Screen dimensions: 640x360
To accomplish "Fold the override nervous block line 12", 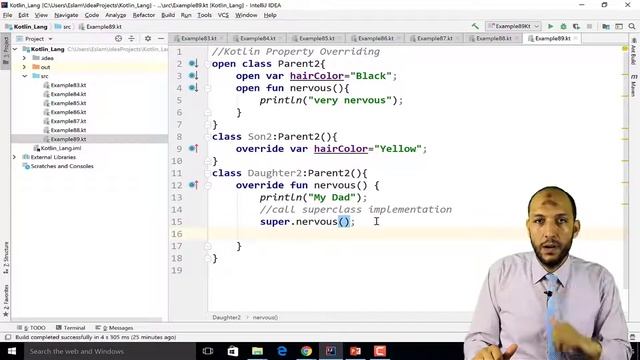I will (x=208, y=185).
